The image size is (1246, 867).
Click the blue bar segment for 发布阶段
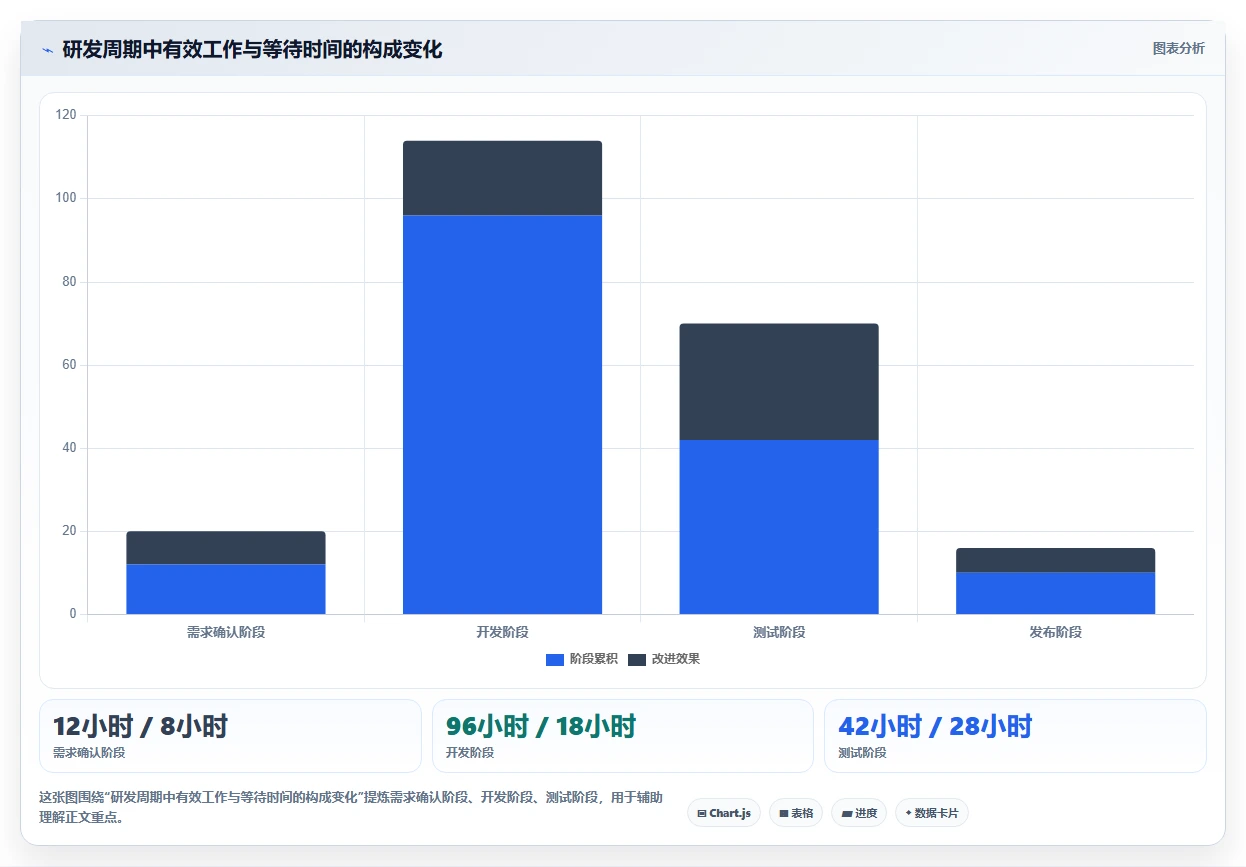click(1055, 593)
